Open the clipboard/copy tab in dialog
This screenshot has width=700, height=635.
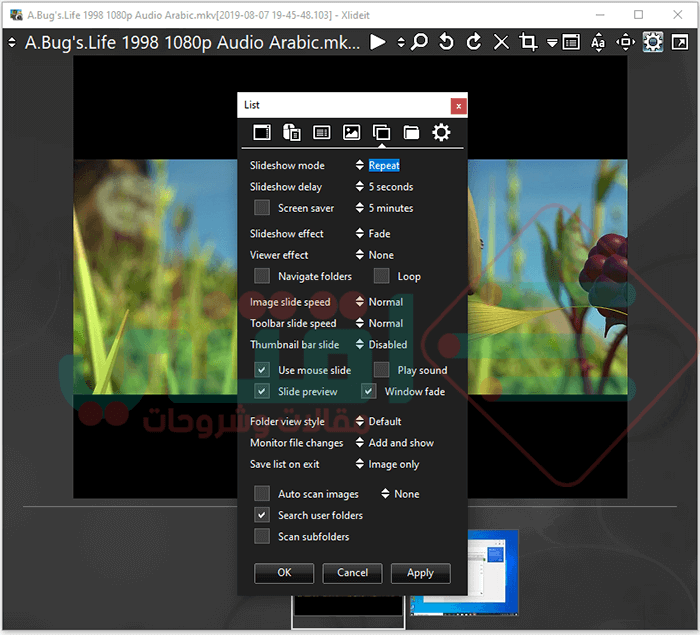pyautogui.click(x=292, y=133)
